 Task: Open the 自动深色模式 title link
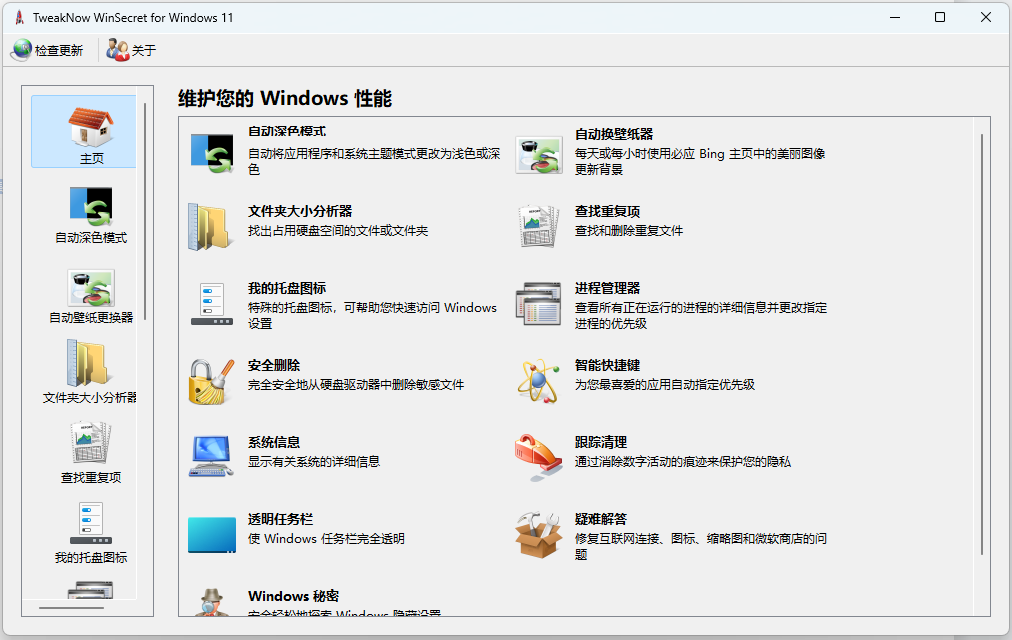[287, 131]
